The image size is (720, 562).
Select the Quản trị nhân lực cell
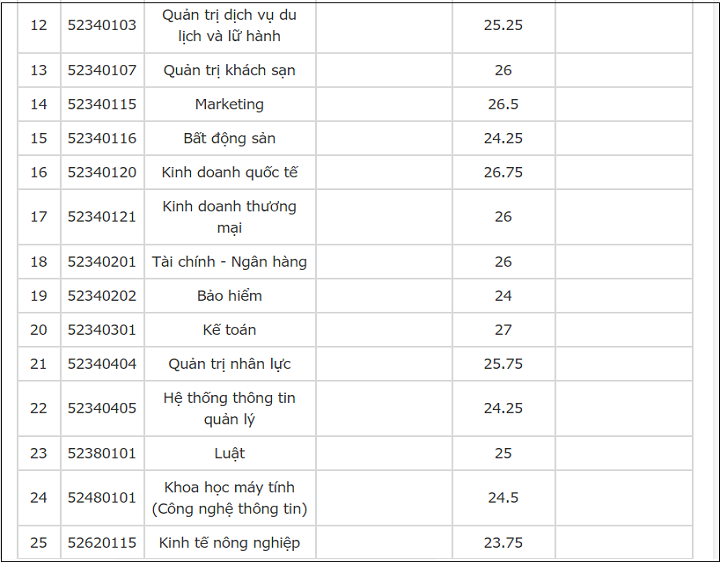pyautogui.click(x=229, y=364)
